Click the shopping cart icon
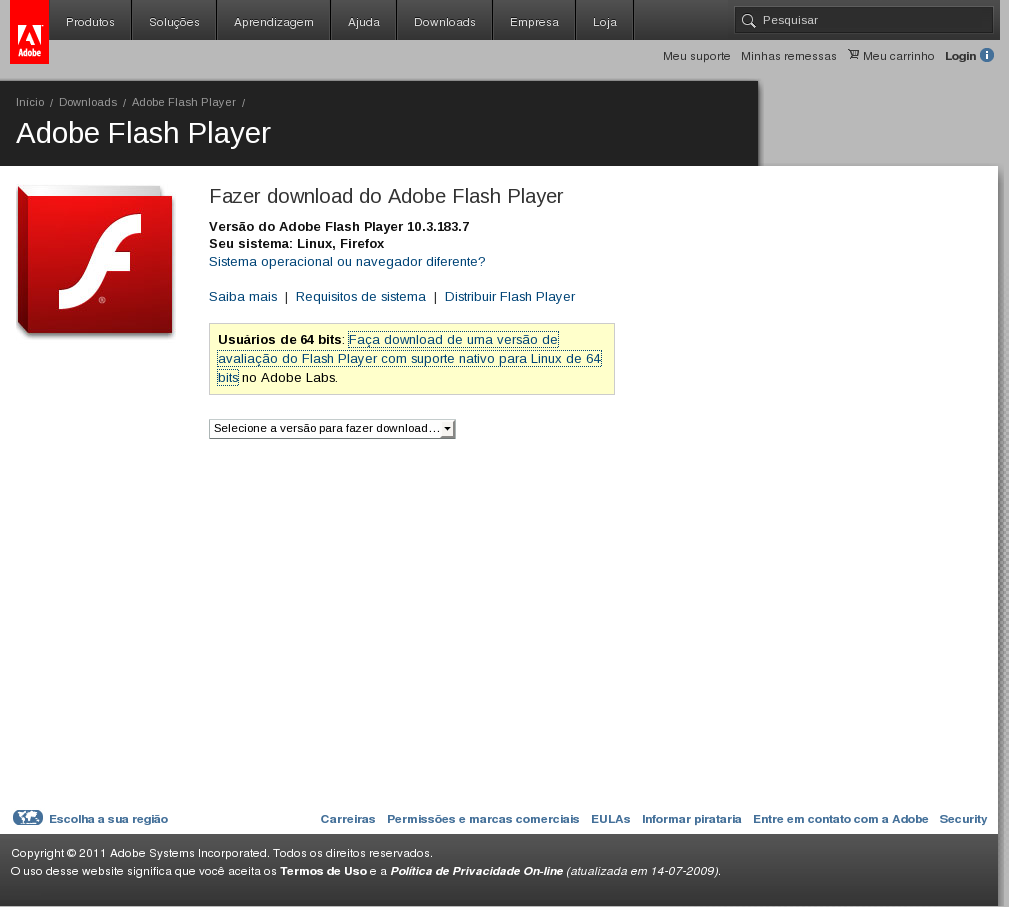This screenshot has height=907, width=1009. click(x=853, y=55)
